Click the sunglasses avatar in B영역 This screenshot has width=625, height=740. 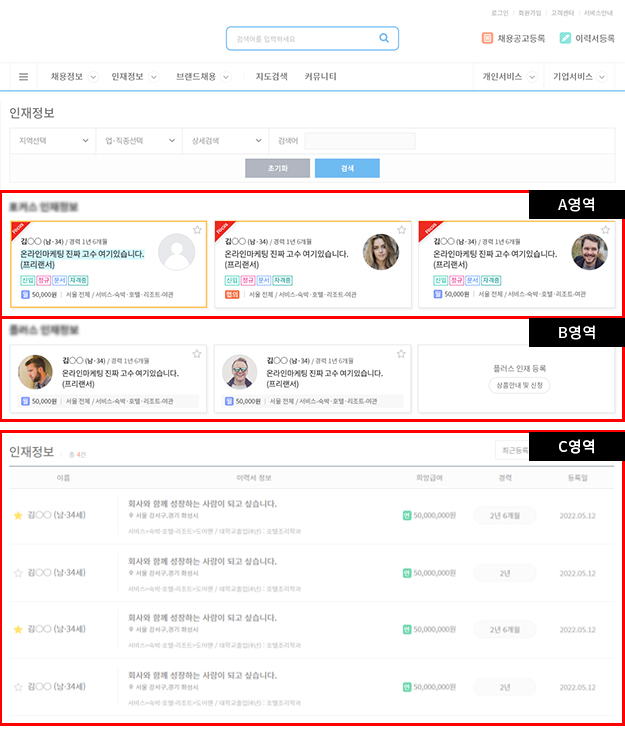point(240,372)
